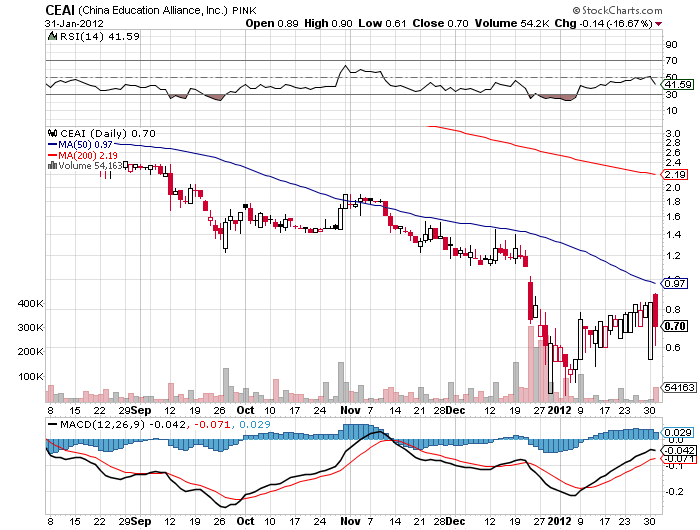Click the red down arrow beside Chg
This screenshot has height=530, width=700.
click(x=658, y=24)
